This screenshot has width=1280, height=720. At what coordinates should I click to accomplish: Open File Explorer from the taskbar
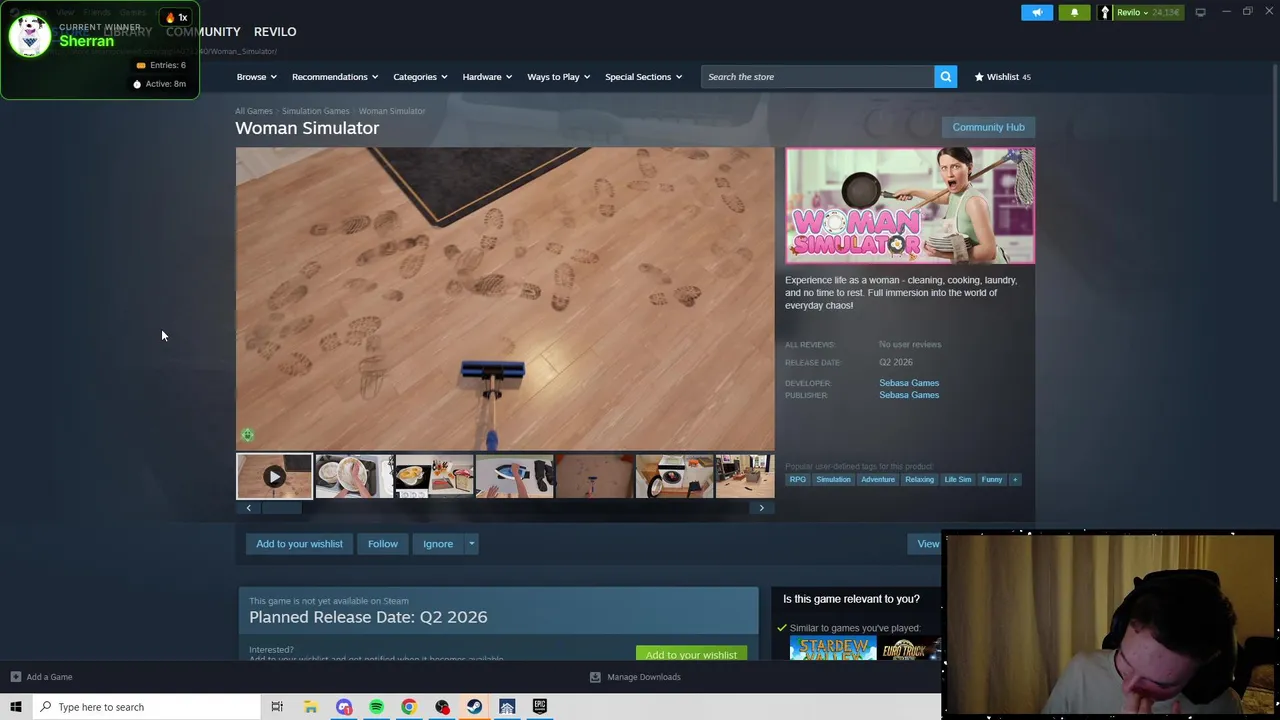(310, 707)
